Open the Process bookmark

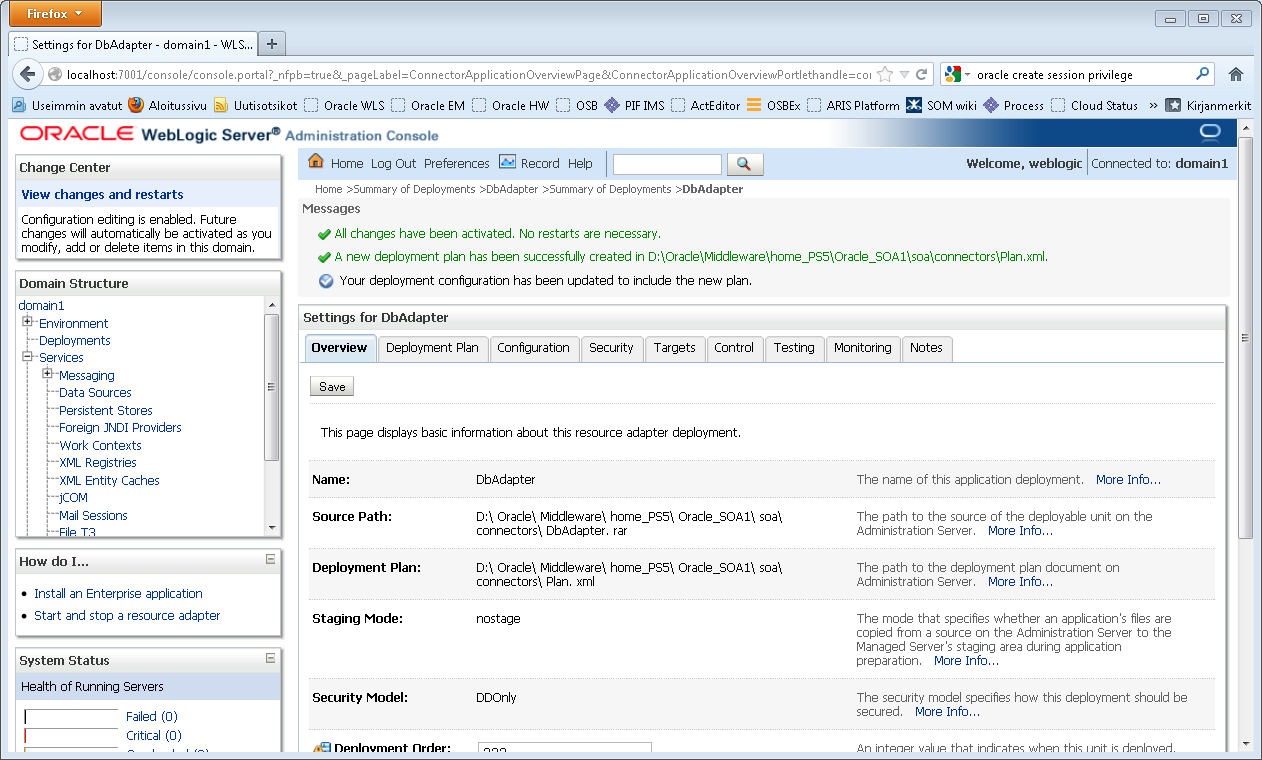pos(1014,105)
